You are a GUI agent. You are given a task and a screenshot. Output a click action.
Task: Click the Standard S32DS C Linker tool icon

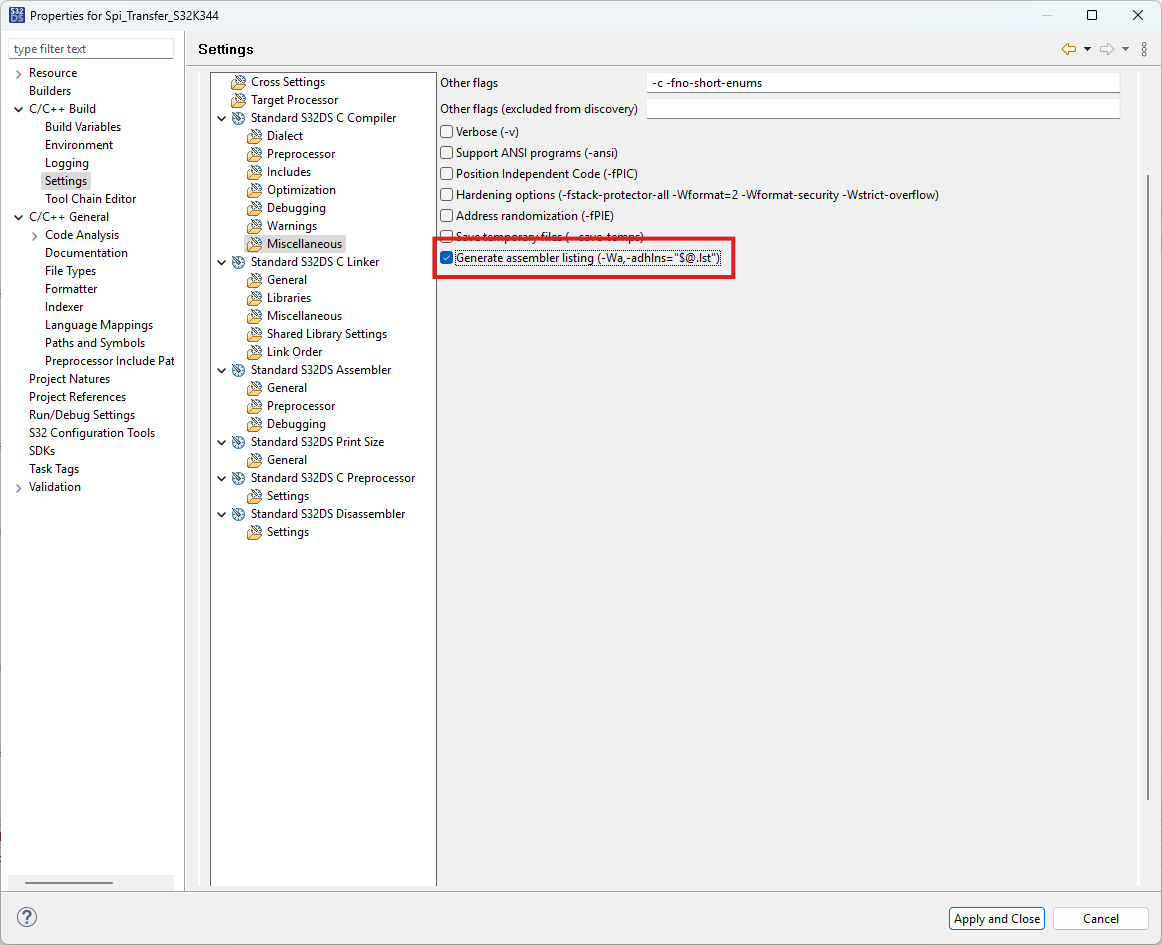click(x=238, y=261)
